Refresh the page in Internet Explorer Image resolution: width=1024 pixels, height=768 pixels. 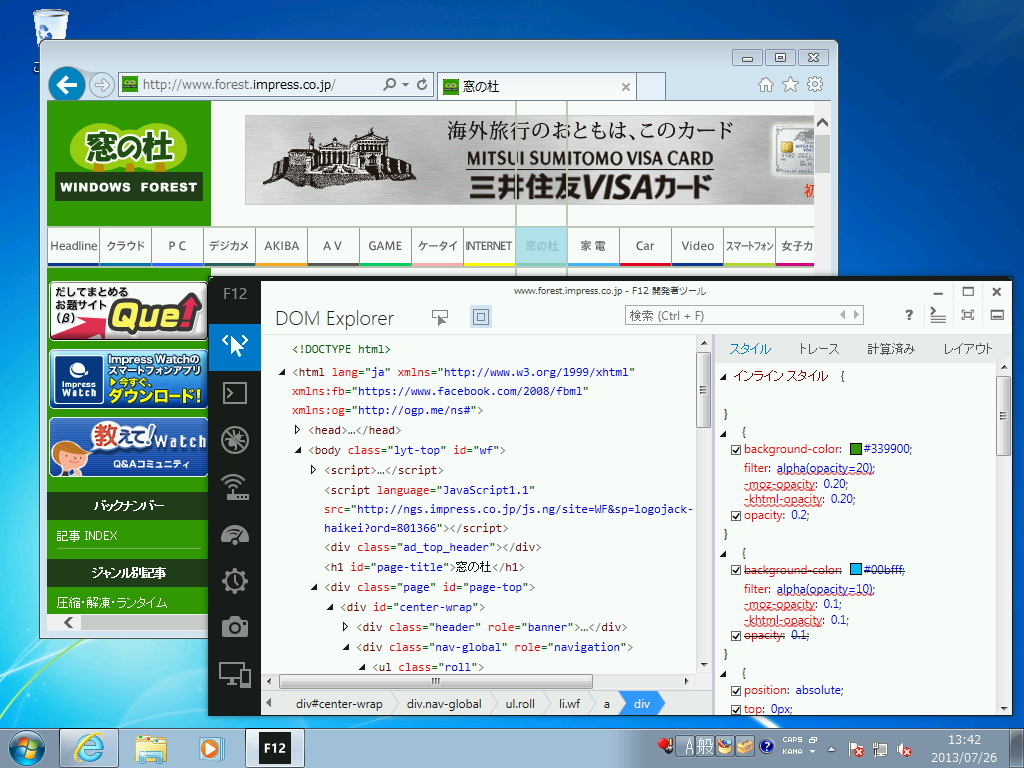(x=422, y=84)
